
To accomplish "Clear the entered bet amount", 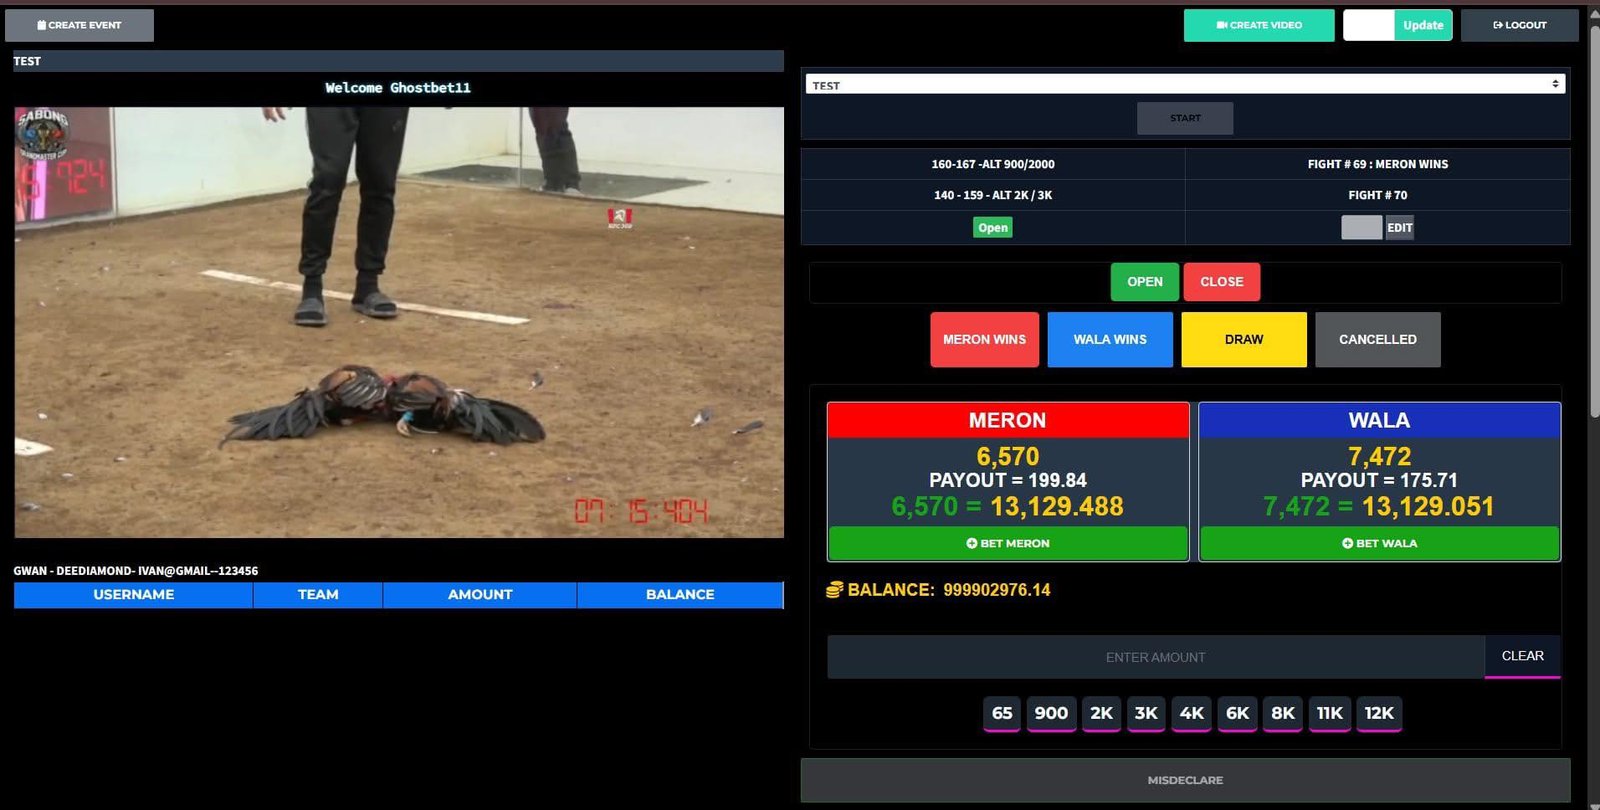I will tap(1522, 656).
